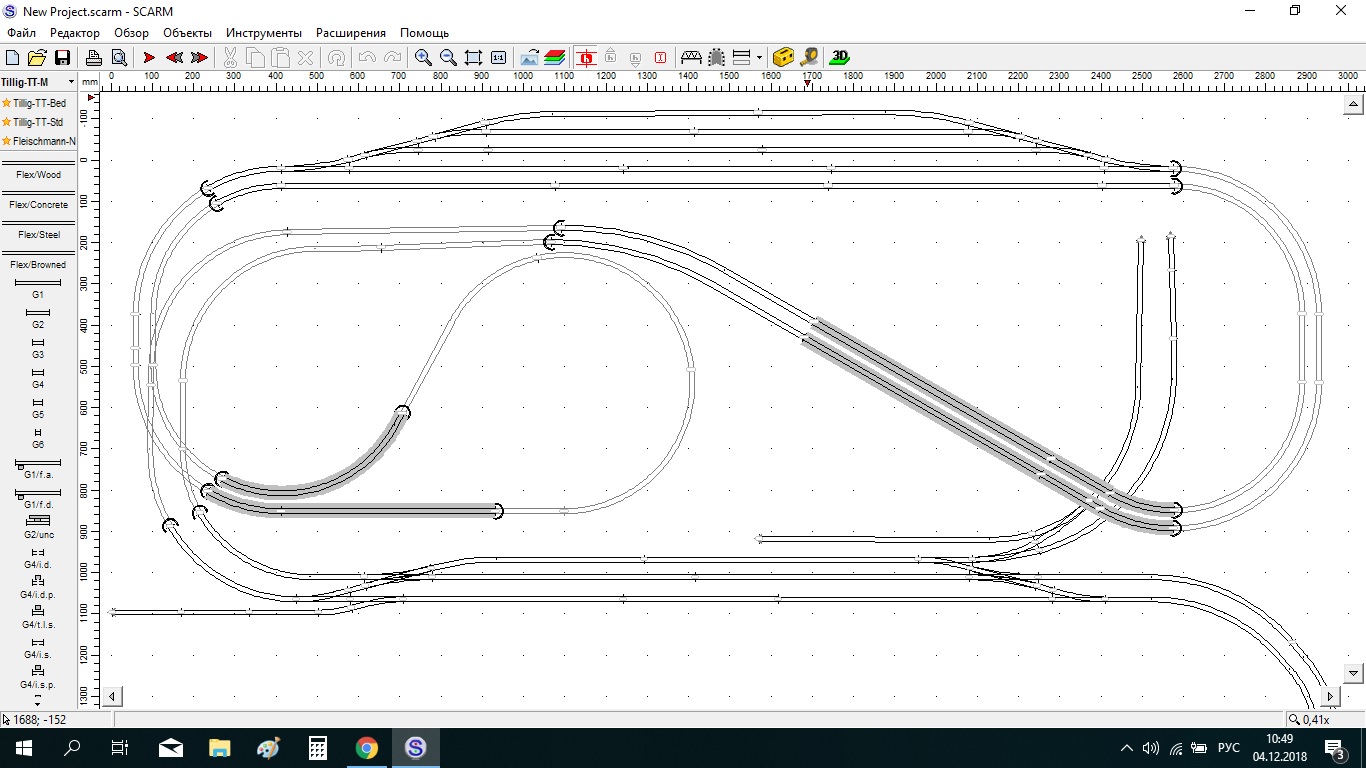The height and width of the screenshot is (768, 1366).
Task: Toggle the 1:1 scale view button
Action: tap(498, 58)
